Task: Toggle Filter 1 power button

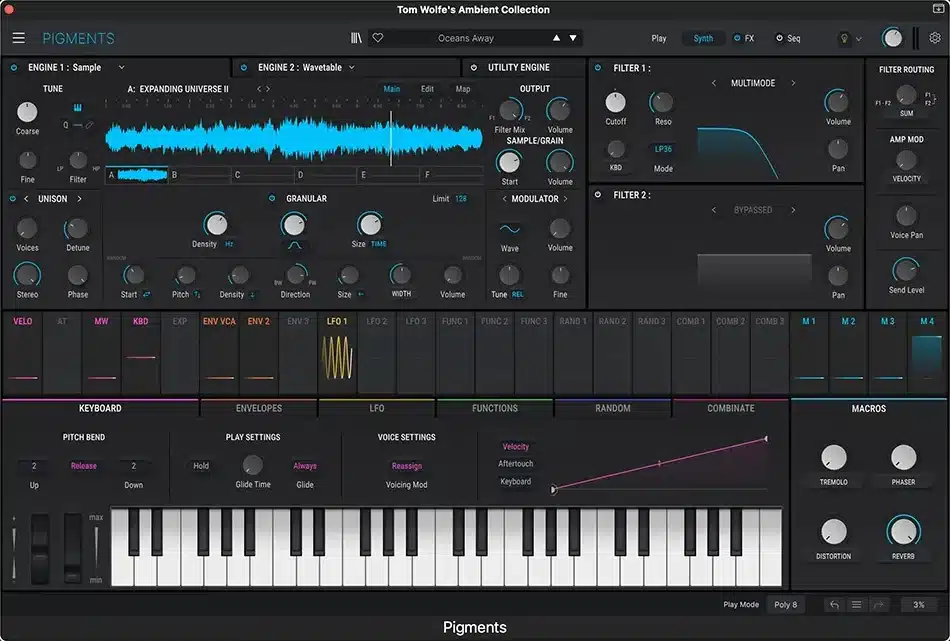Action: tap(598, 68)
